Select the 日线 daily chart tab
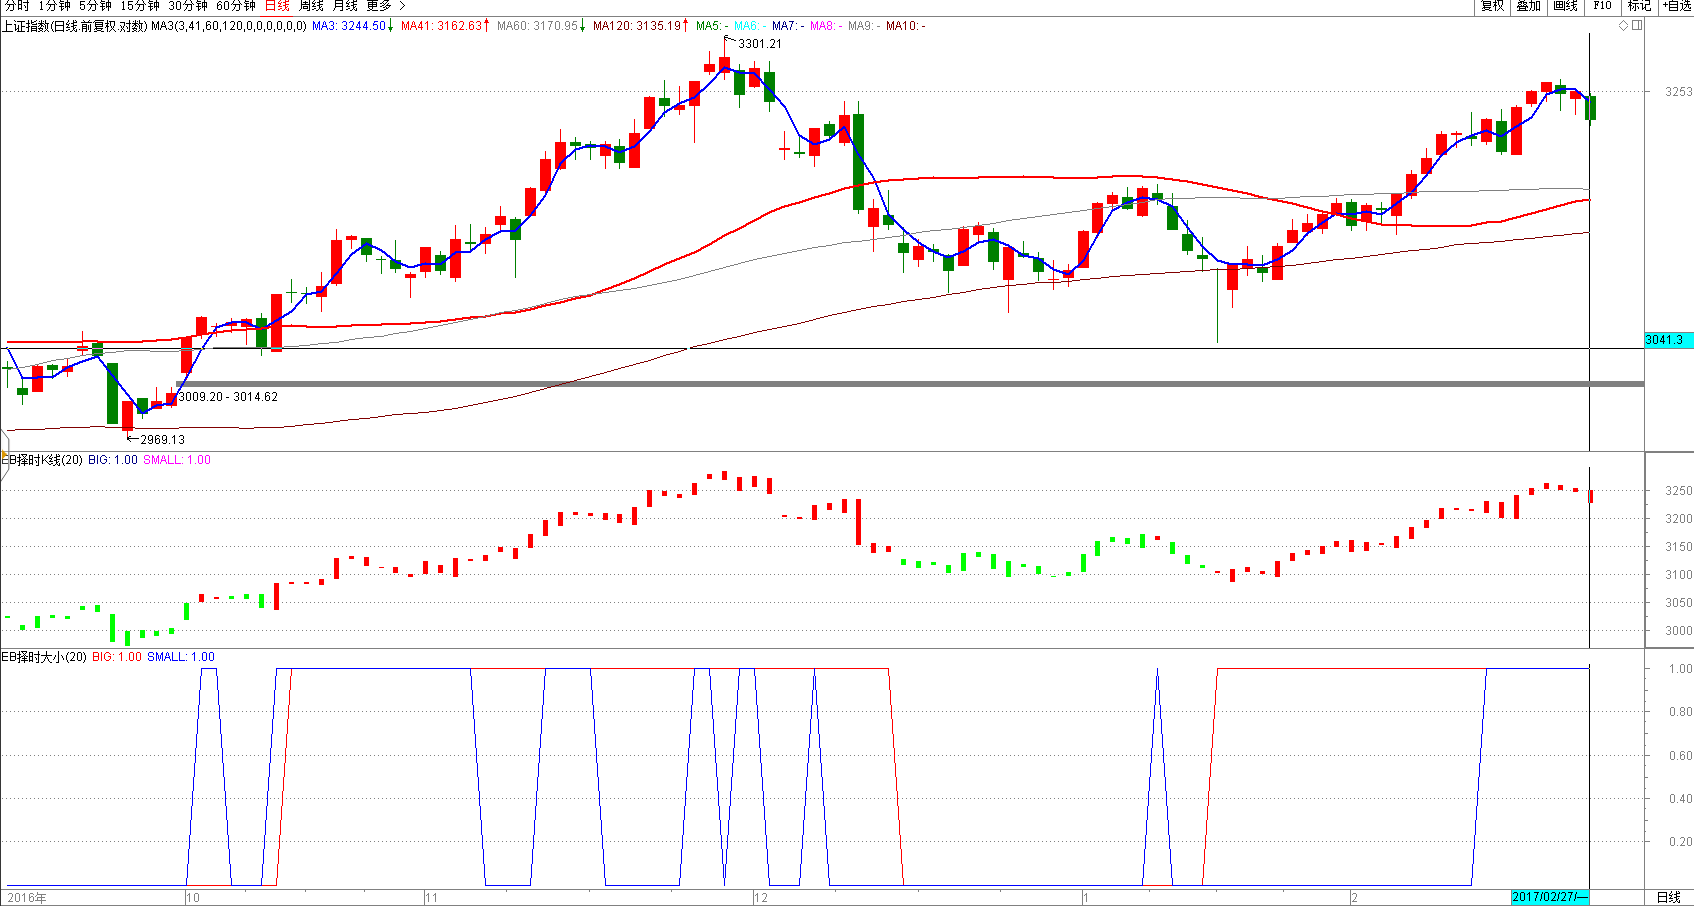The width and height of the screenshot is (1694, 906). (x=277, y=6)
